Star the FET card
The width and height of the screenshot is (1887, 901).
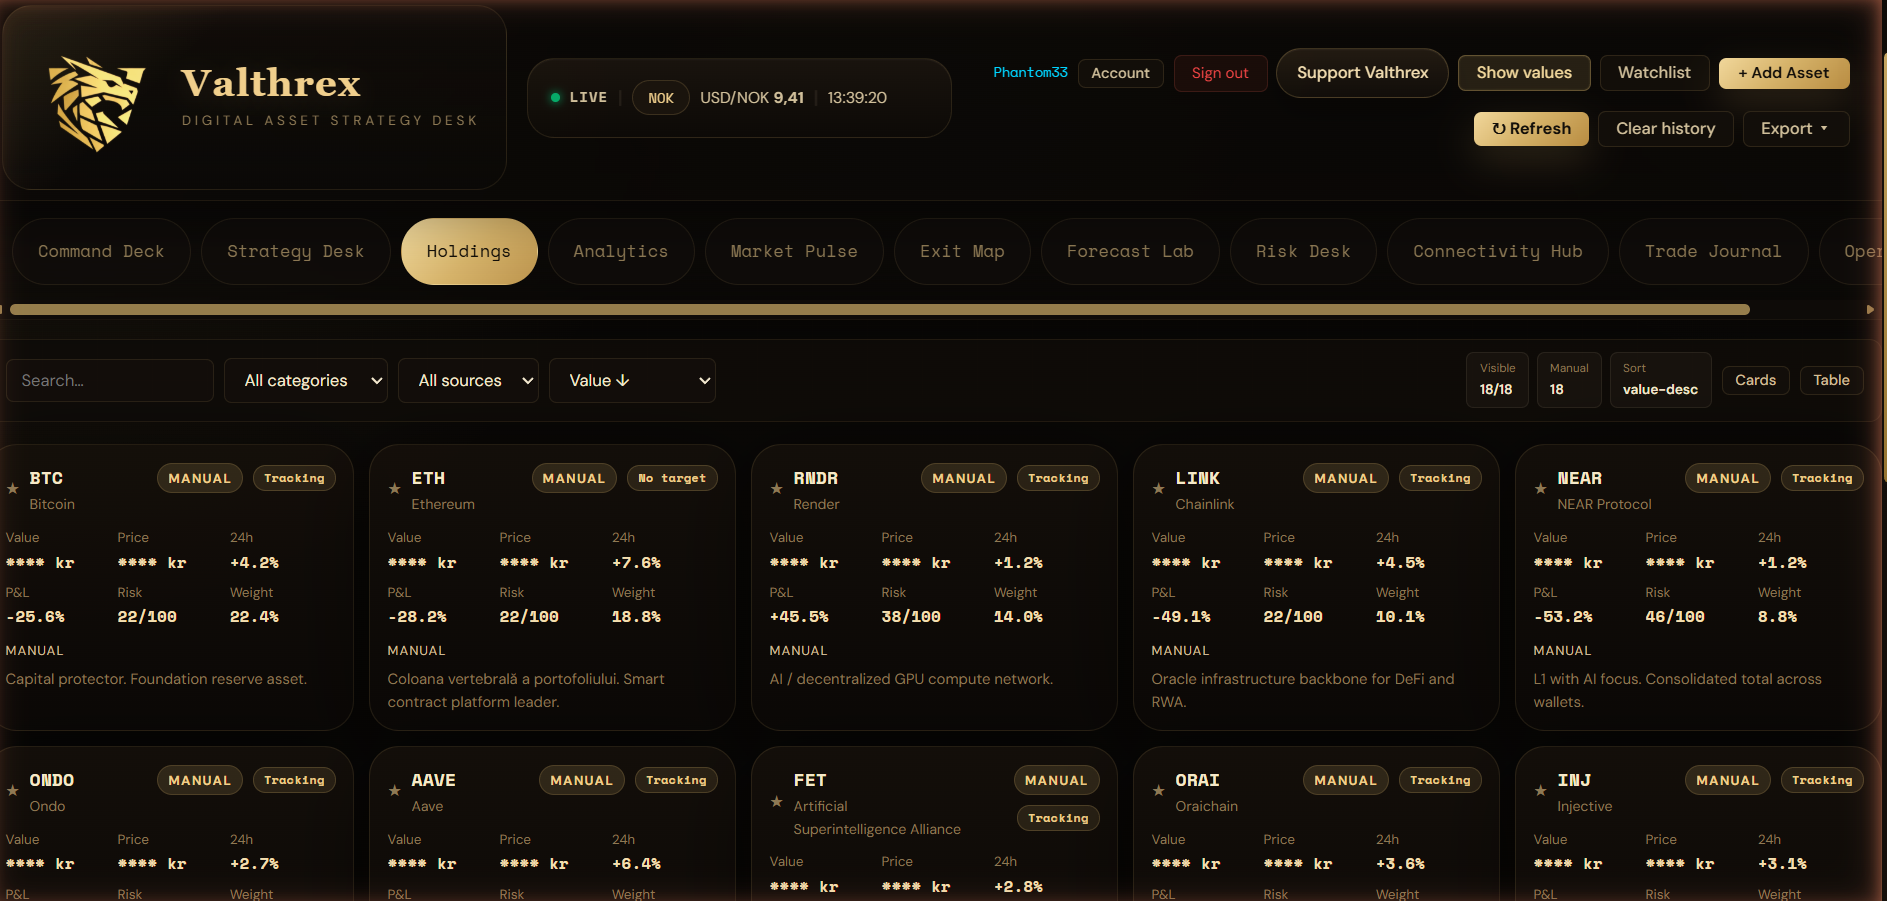click(777, 802)
